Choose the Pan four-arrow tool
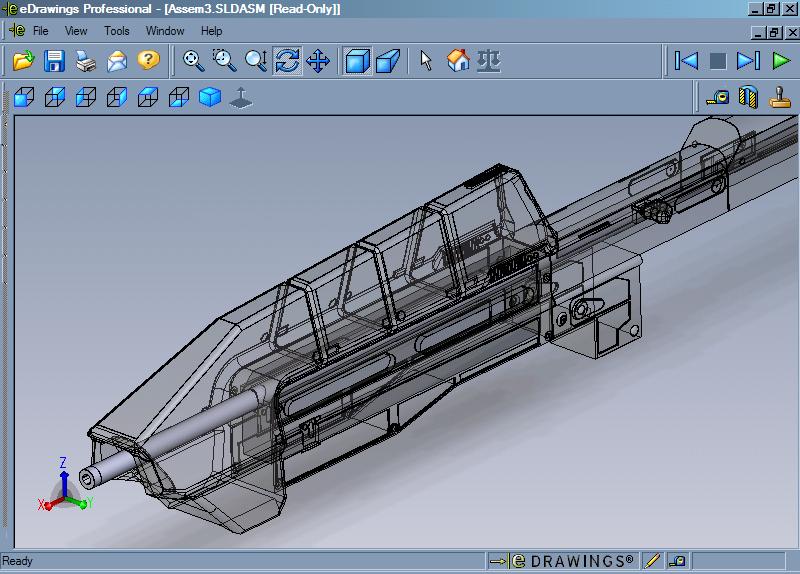Screen dimensions: 800x574 (x=318, y=61)
